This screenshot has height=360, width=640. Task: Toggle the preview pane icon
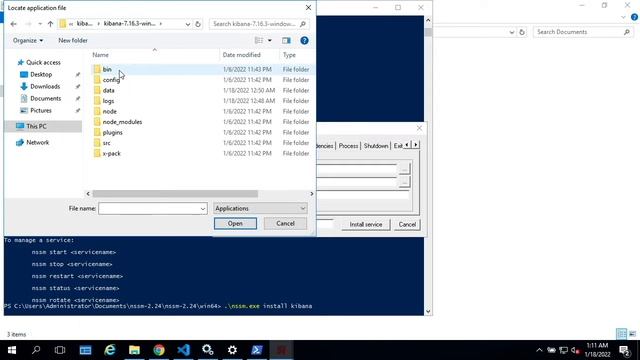pyautogui.click(x=286, y=40)
